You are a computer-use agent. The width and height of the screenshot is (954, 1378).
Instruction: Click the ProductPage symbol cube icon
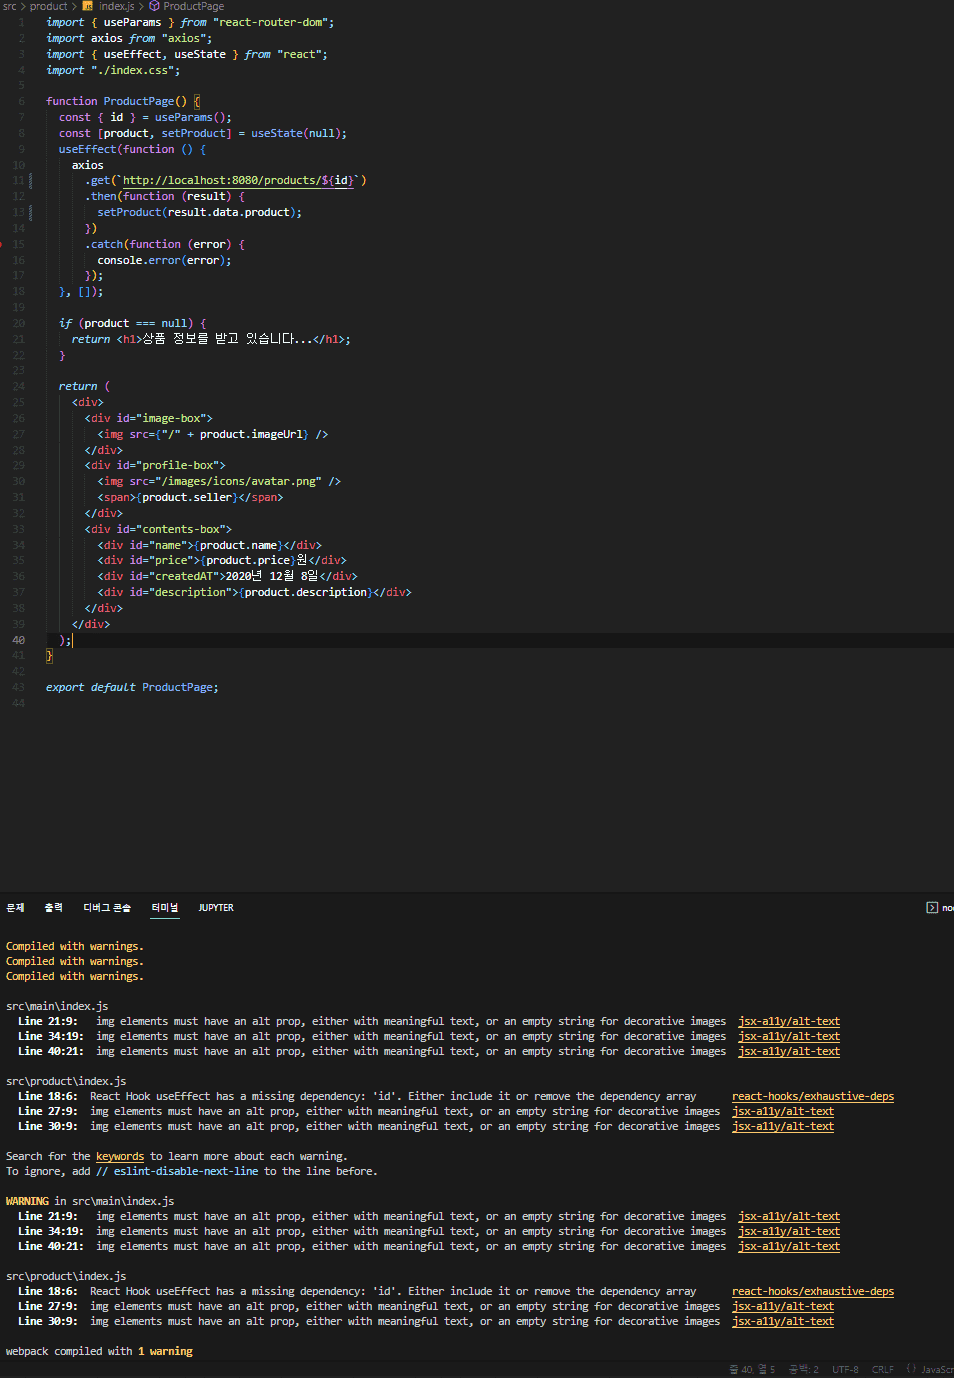click(154, 6)
